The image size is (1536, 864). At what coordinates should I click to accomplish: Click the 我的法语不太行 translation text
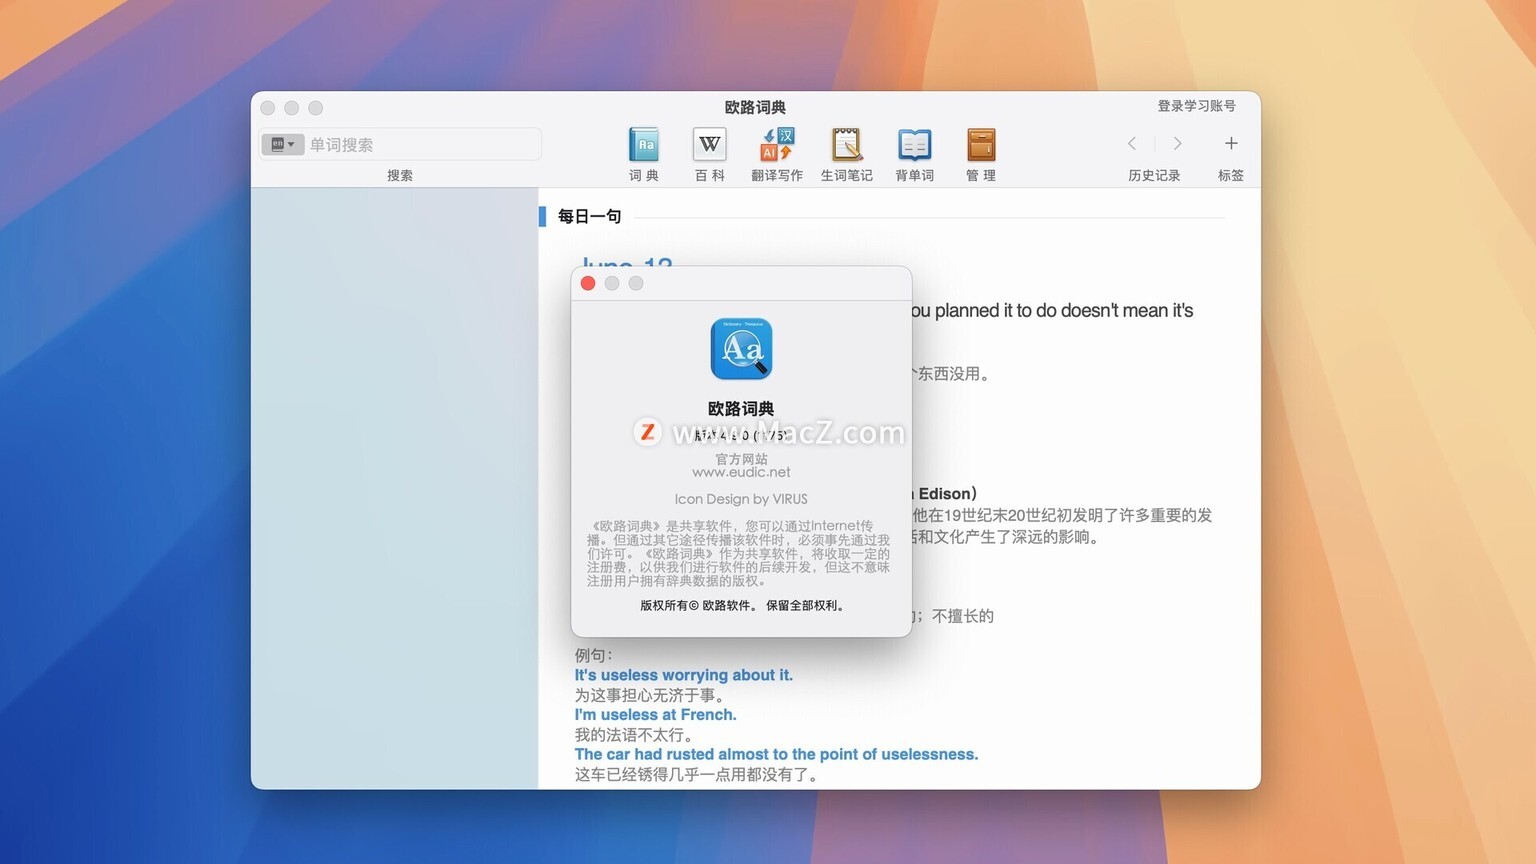(x=634, y=735)
